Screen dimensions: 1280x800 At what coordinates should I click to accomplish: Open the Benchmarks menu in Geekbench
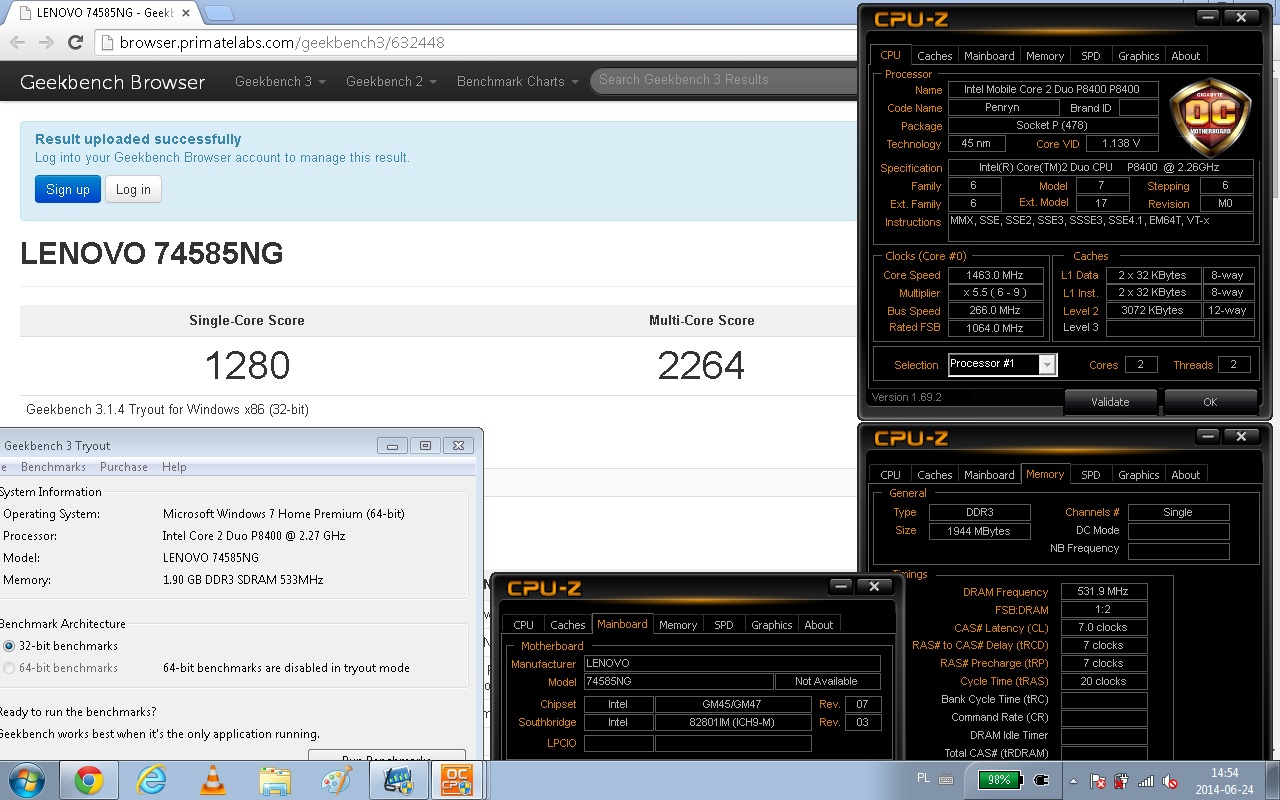53,467
